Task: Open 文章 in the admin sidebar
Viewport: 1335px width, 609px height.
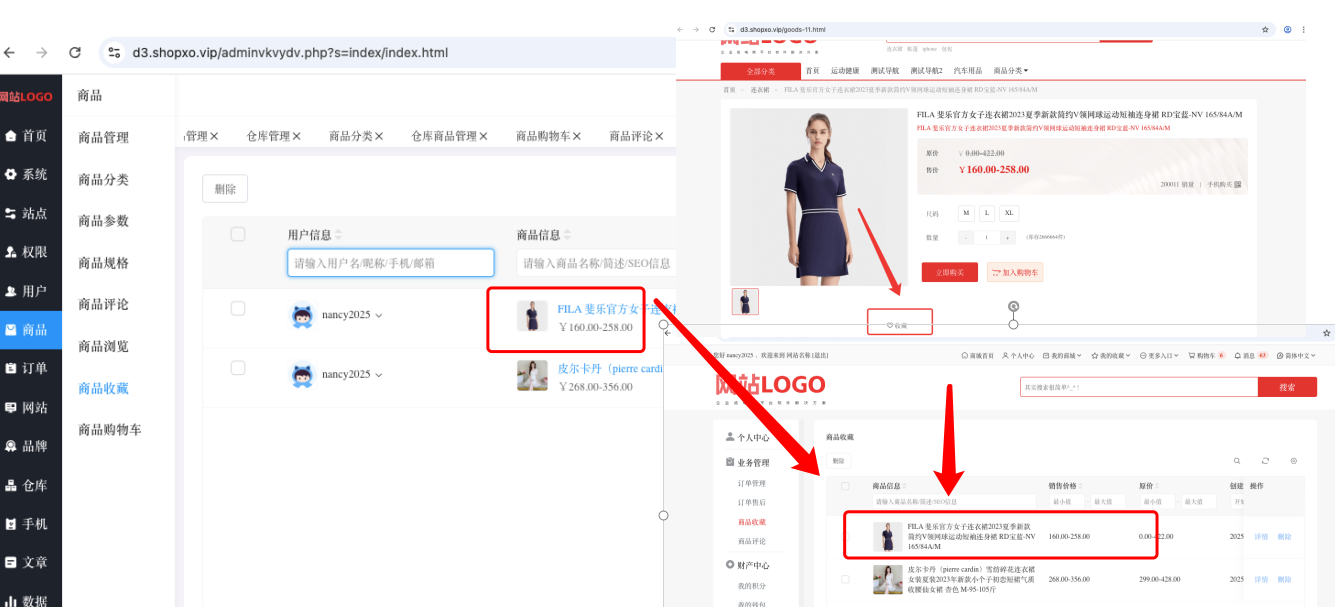Action: 27,563
